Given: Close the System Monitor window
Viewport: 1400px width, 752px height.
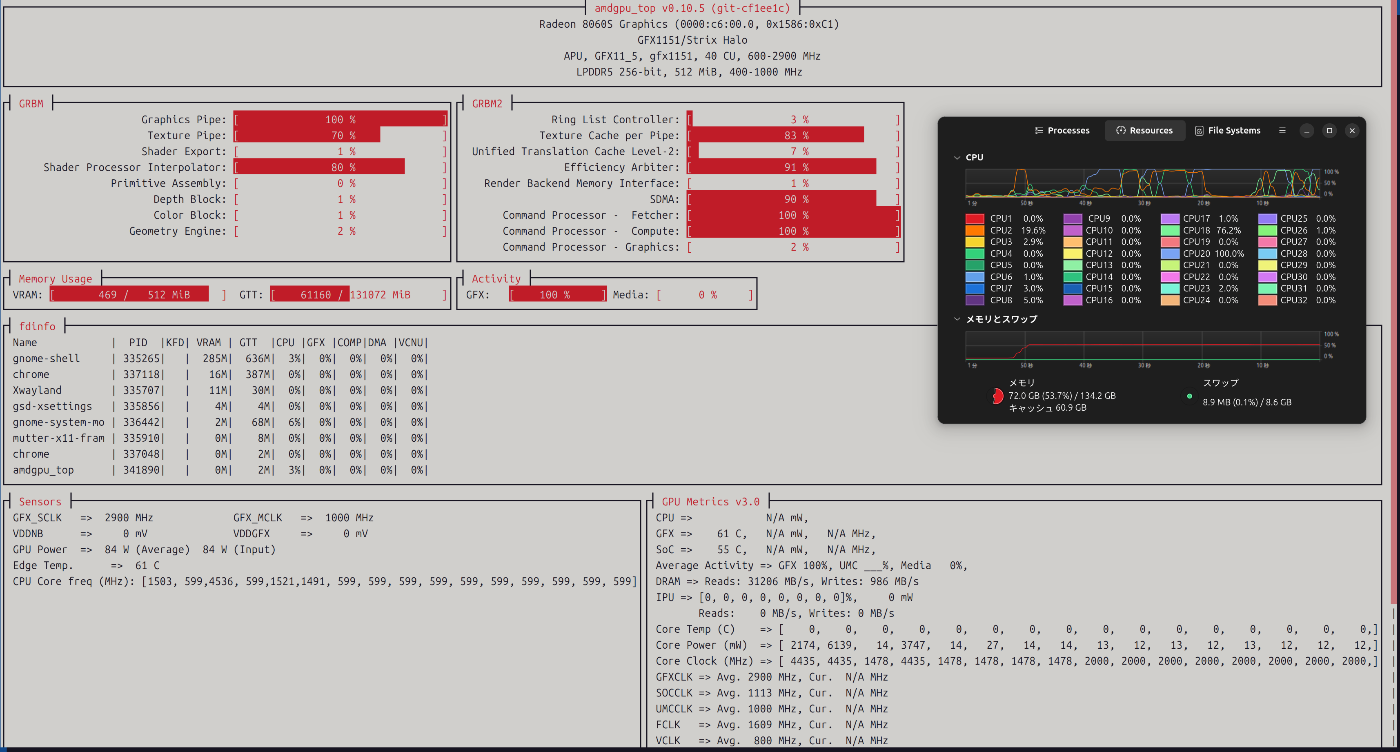Looking at the screenshot, I should [x=1352, y=131].
